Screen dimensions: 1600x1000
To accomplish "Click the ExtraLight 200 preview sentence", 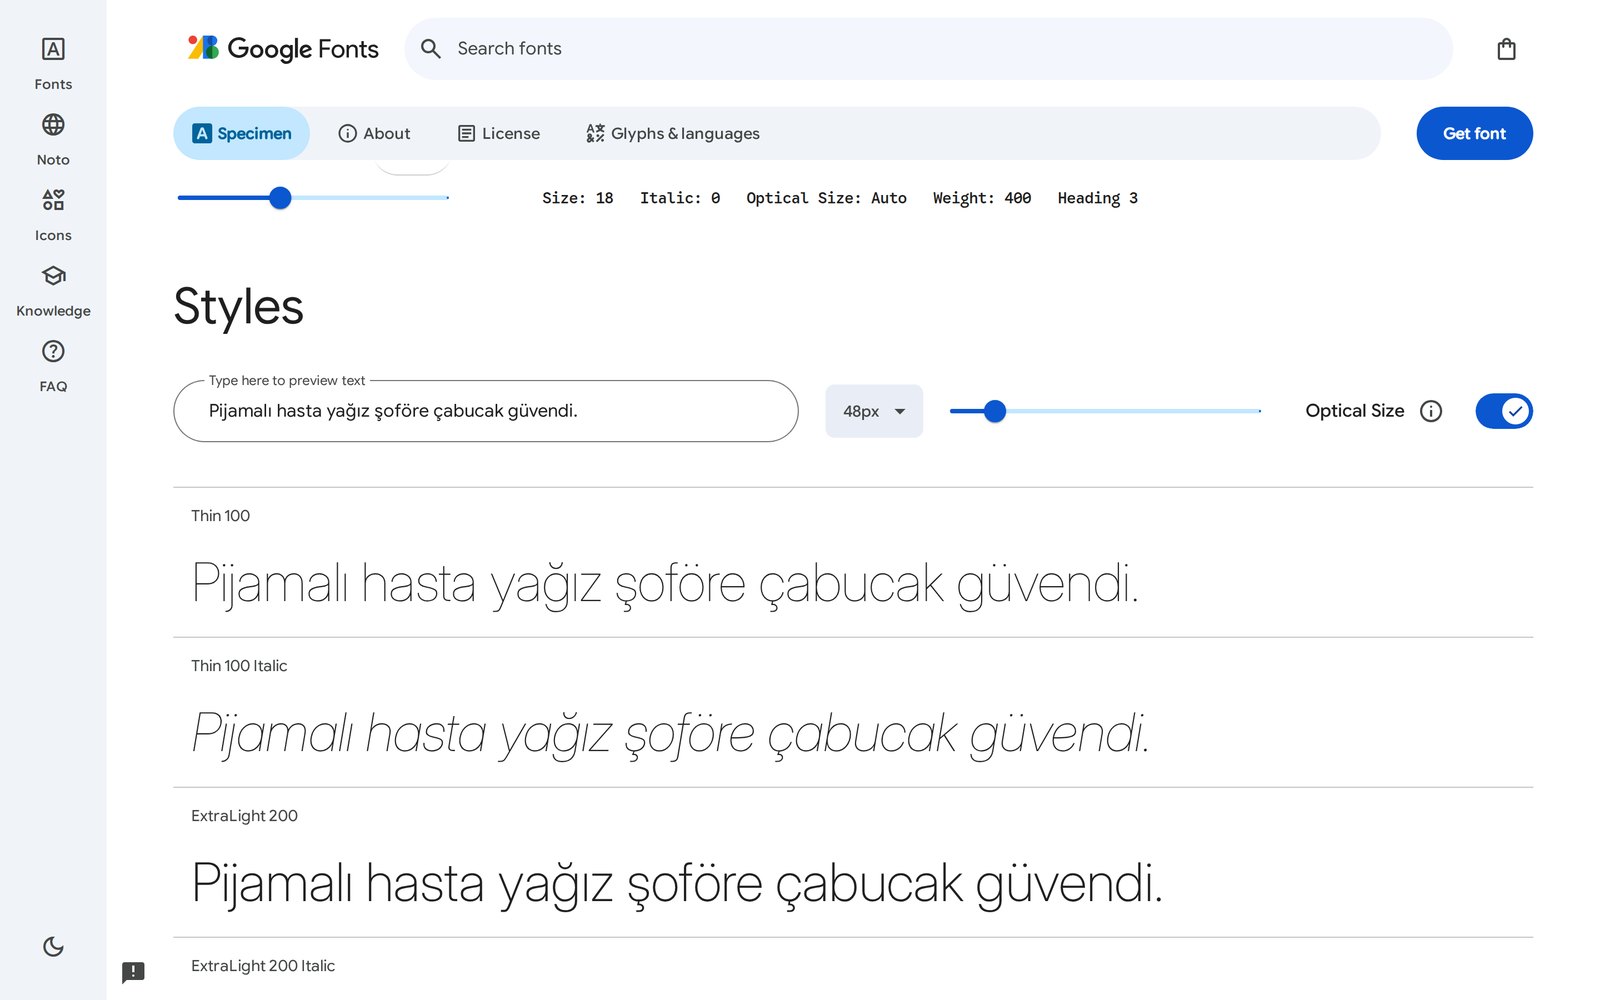I will (677, 884).
